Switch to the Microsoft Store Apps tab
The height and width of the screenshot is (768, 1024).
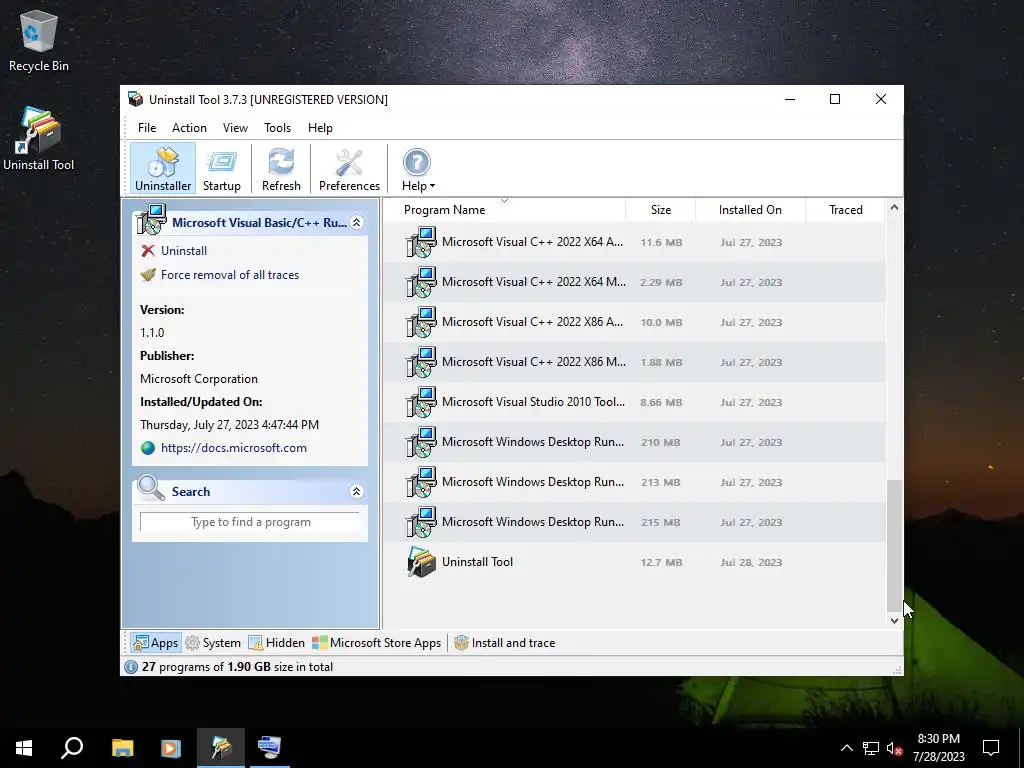[377, 643]
